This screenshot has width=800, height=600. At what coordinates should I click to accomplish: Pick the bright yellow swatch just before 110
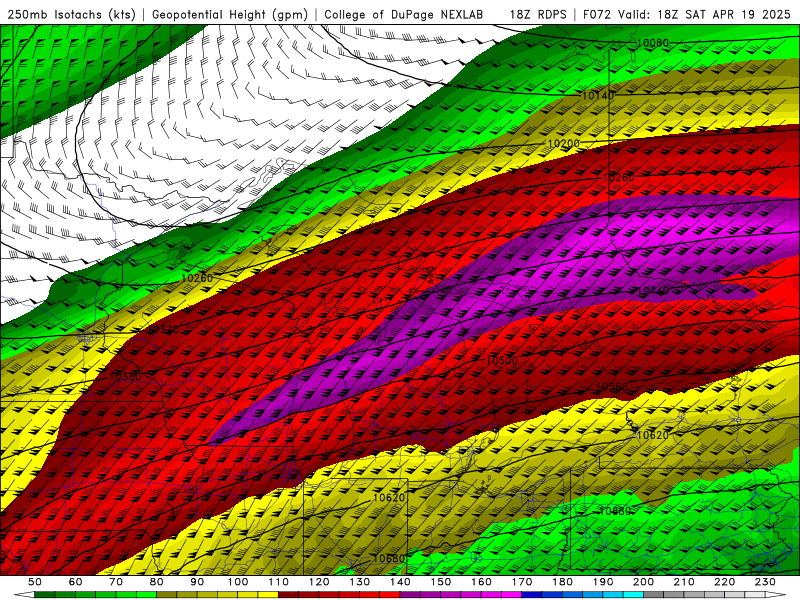[268, 595]
